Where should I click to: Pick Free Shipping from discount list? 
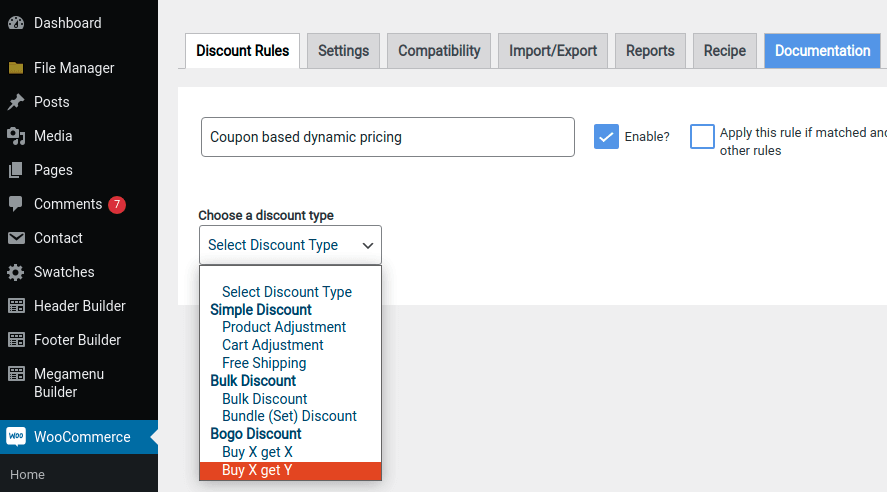click(x=264, y=363)
